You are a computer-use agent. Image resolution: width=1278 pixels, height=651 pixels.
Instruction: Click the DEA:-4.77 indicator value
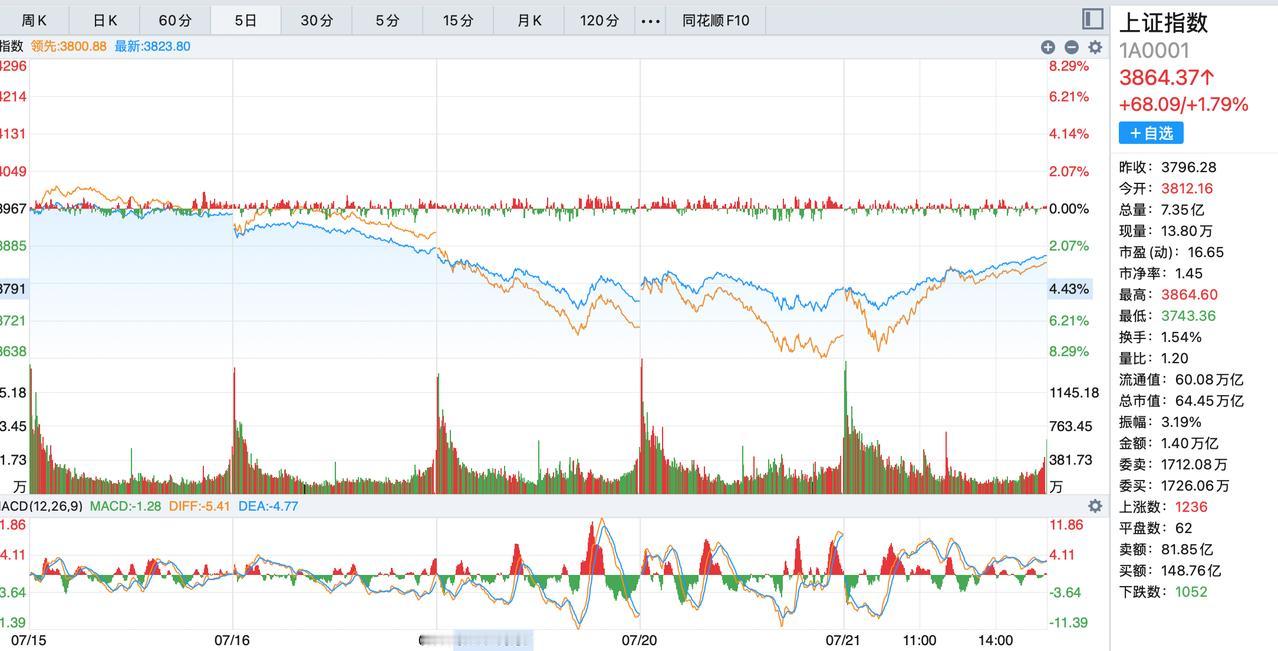(x=268, y=506)
